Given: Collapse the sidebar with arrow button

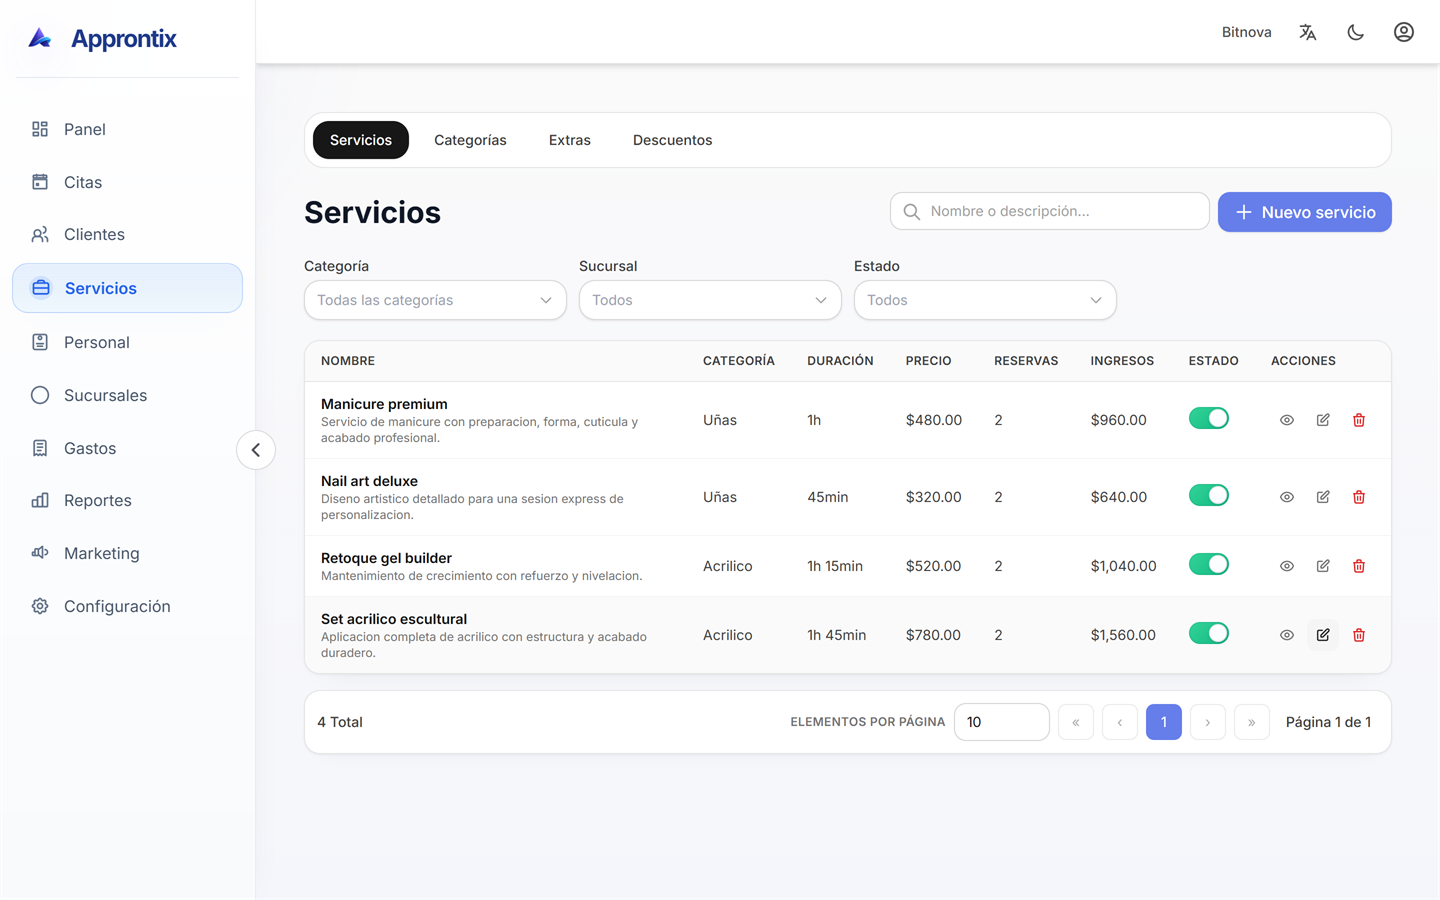Looking at the screenshot, I should tap(256, 450).
